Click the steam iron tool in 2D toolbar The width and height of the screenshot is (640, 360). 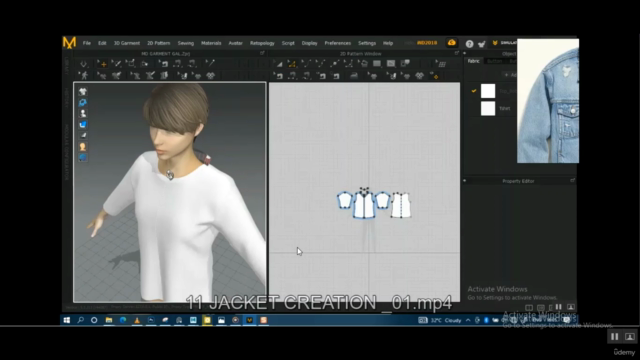353,76
